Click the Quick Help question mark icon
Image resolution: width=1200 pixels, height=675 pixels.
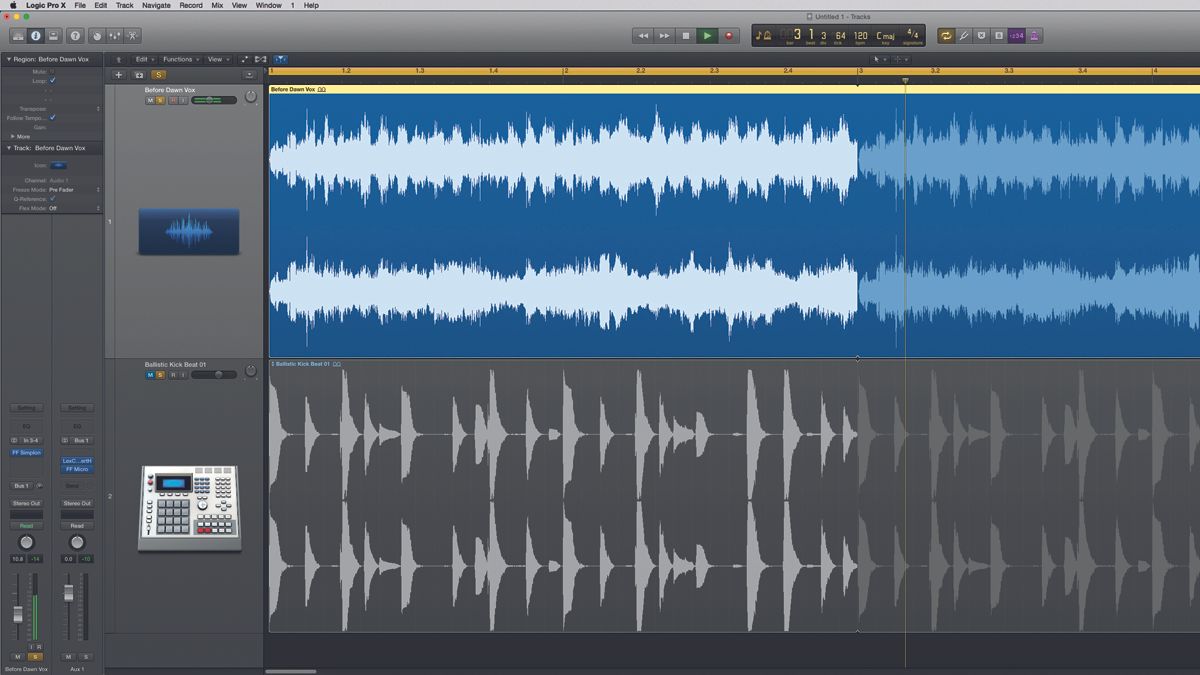(x=75, y=36)
